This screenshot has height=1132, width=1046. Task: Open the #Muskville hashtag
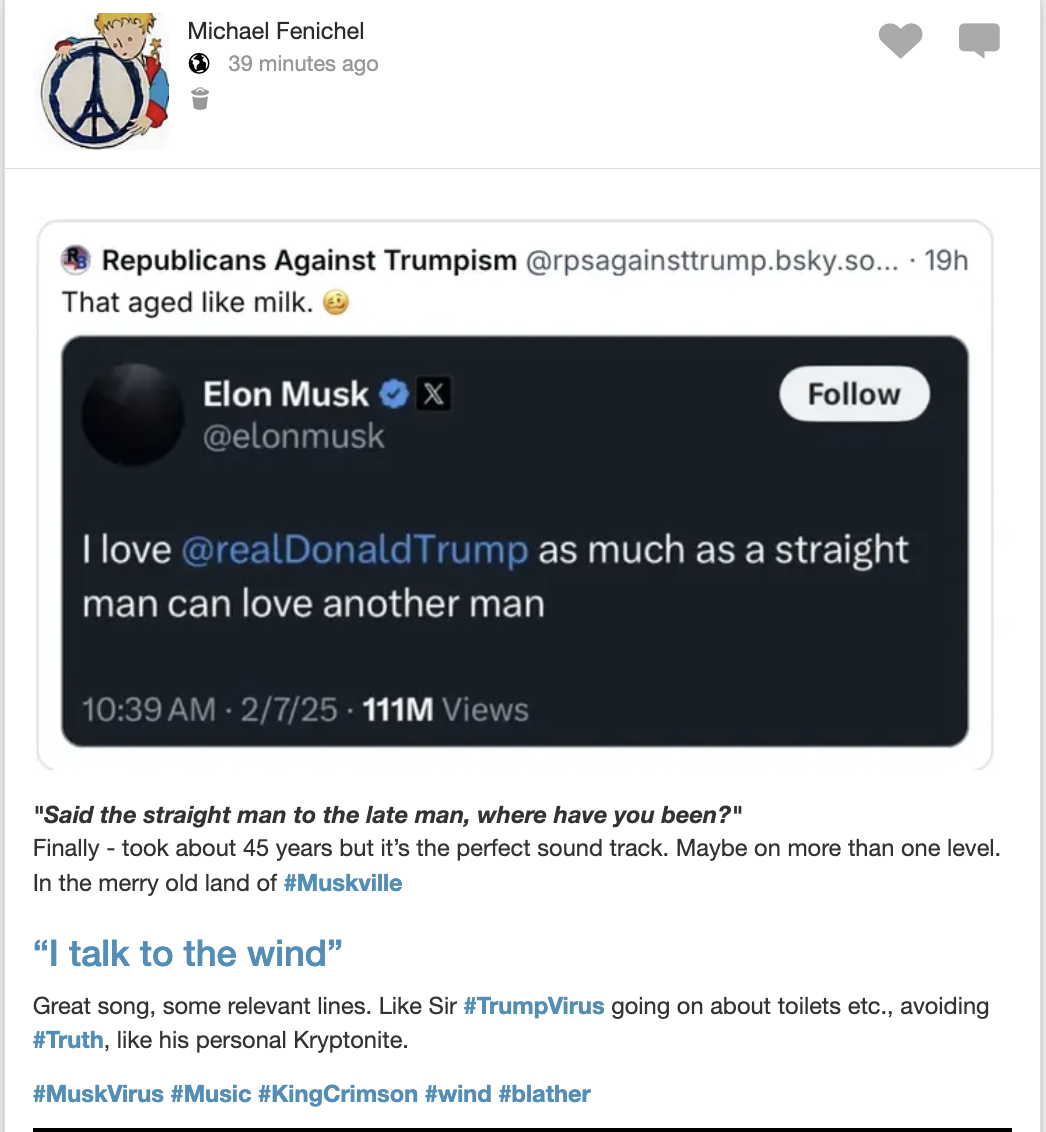[x=343, y=884]
